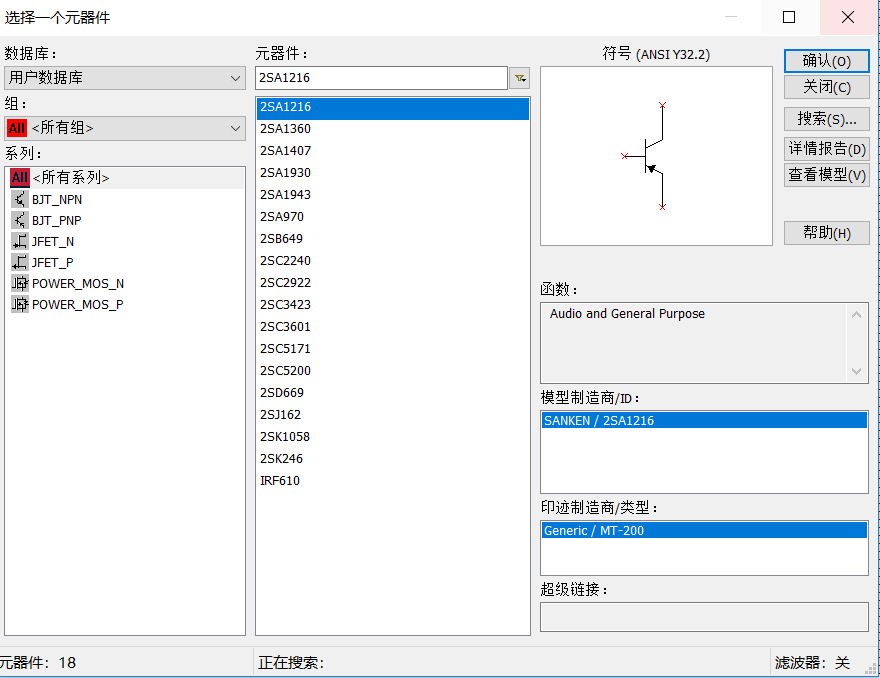The width and height of the screenshot is (880, 678).
Task: Select footprint Generic / MT-200
Action: pyautogui.click(x=704, y=530)
